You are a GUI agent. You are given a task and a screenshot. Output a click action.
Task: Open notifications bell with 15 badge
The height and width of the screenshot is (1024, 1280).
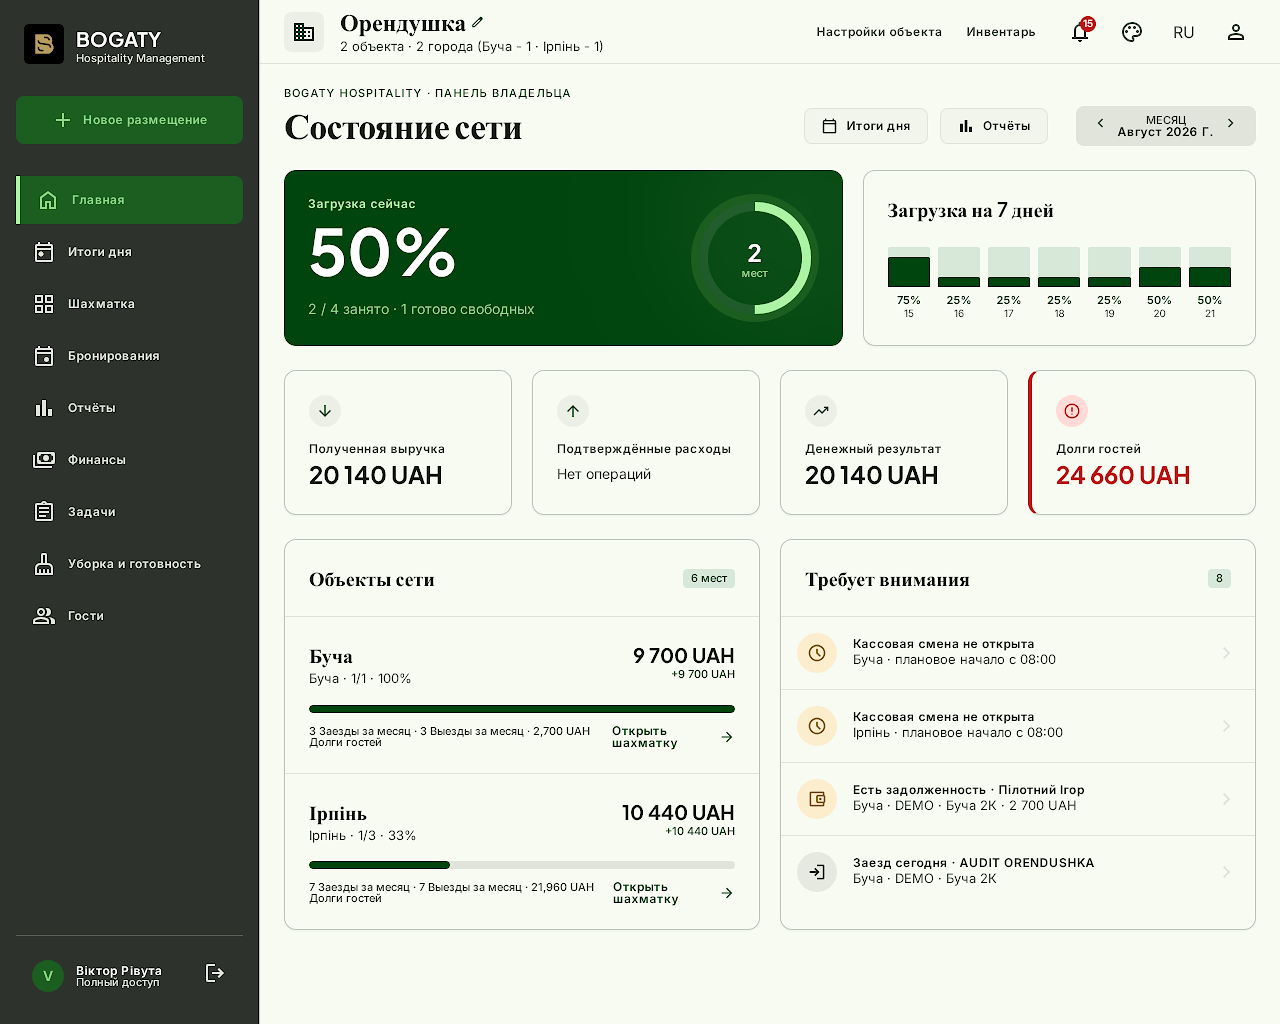click(x=1080, y=32)
